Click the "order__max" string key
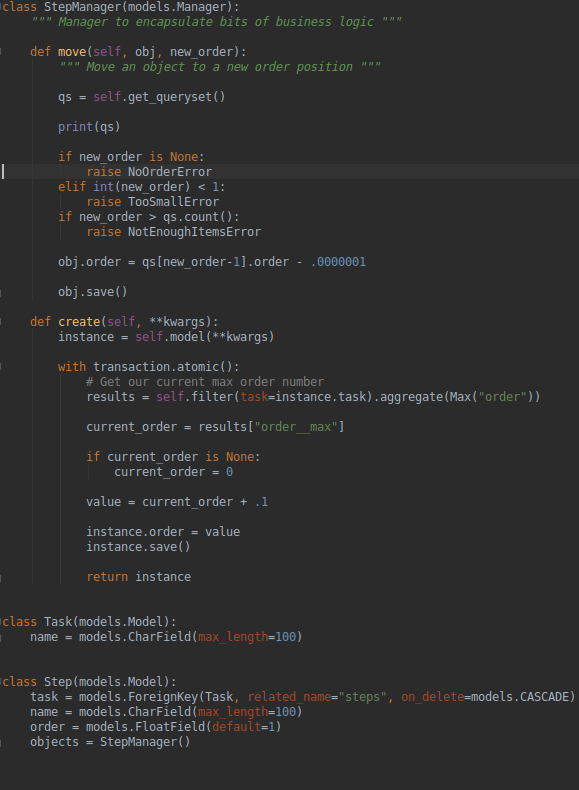Viewport: 579px width, 790px height. click(299, 427)
